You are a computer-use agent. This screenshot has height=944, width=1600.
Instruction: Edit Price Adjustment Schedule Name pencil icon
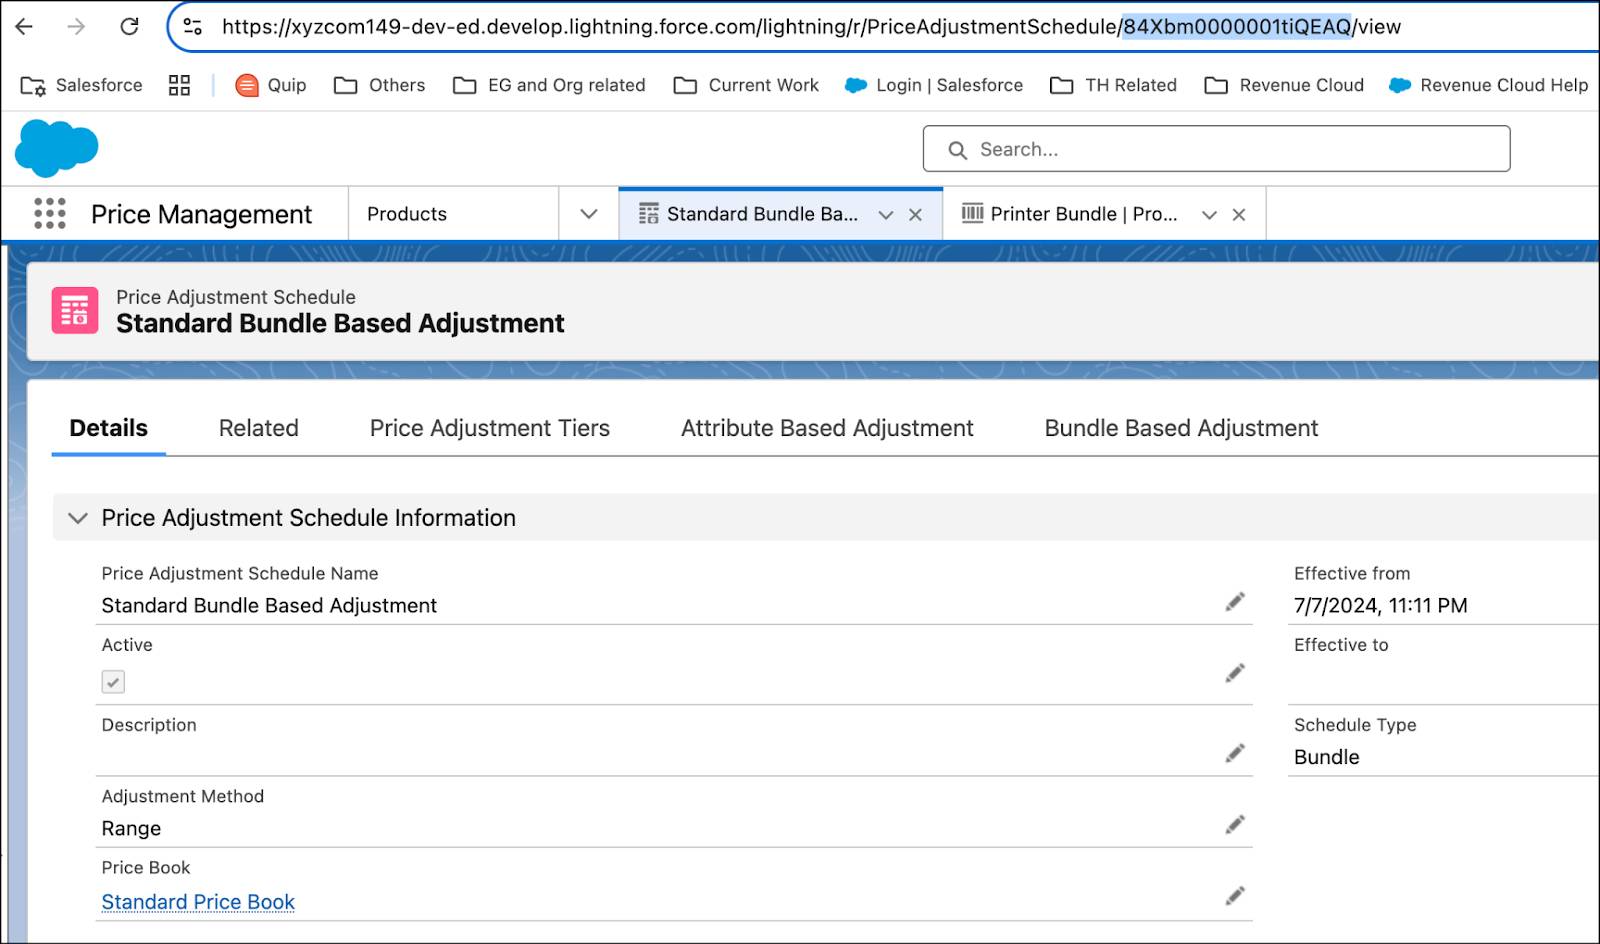pos(1235,601)
